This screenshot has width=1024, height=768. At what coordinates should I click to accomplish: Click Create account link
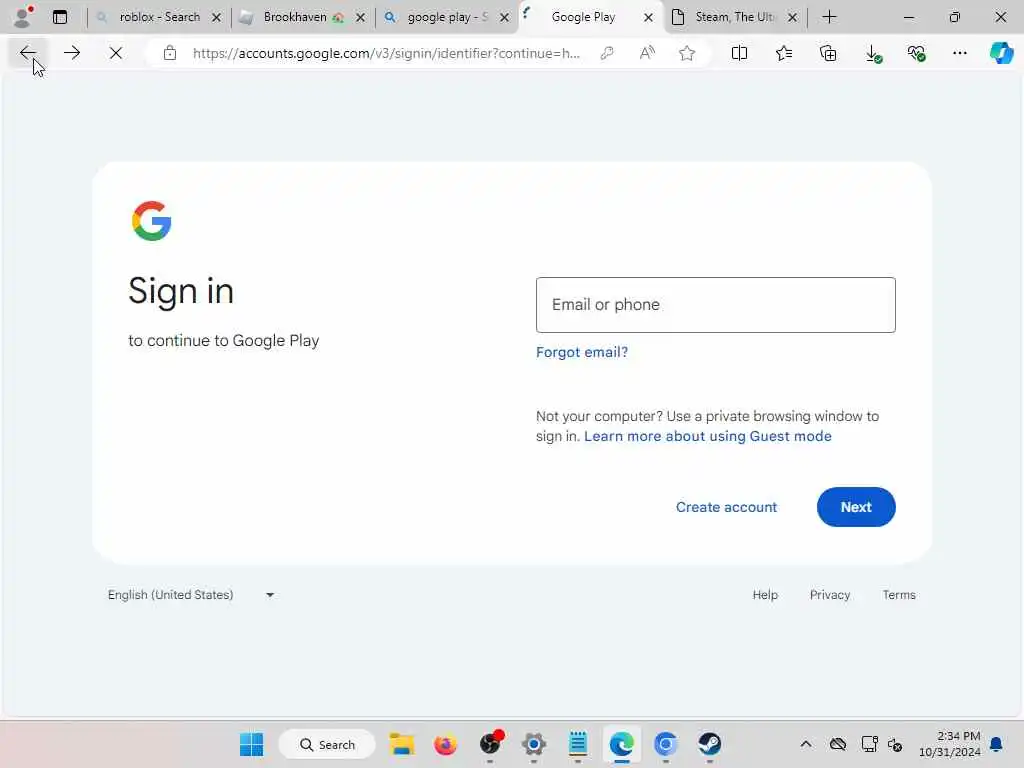pyautogui.click(x=726, y=507)
